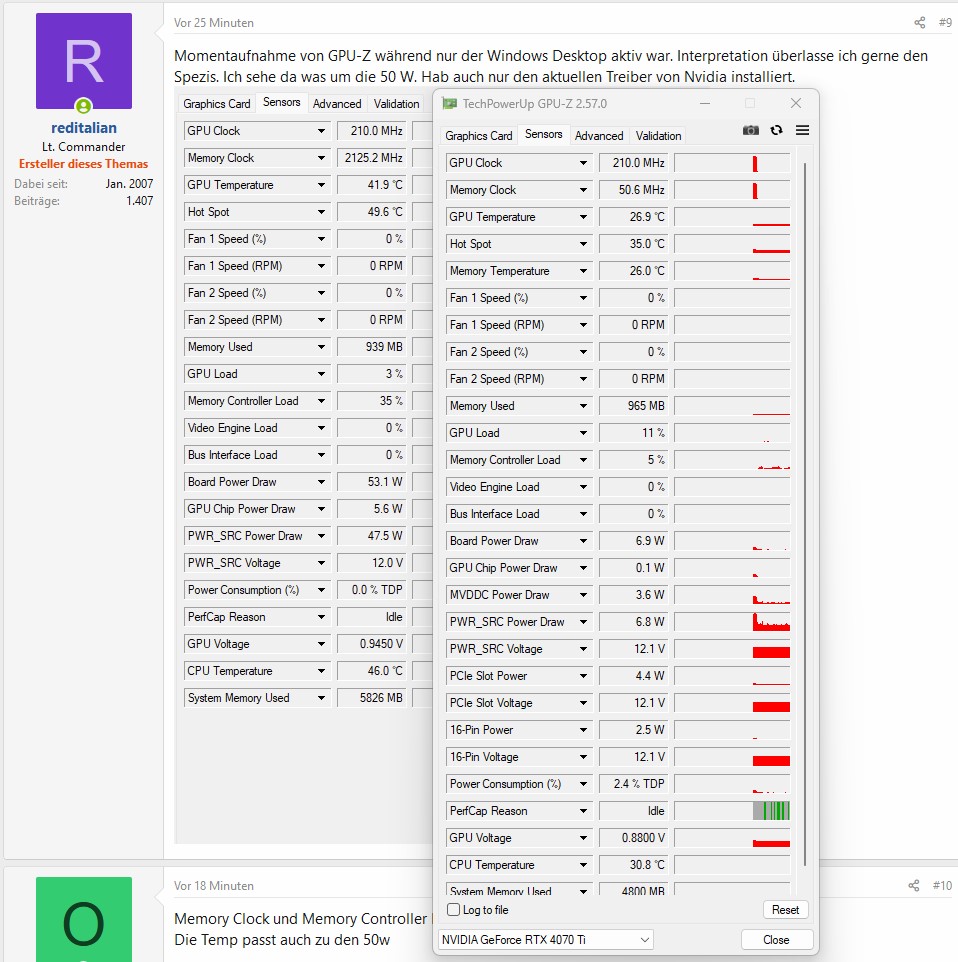Select the Sensors tab in the front GPU-Z window
This screenshot has width=958, height=962.
[x=543, y=134]
